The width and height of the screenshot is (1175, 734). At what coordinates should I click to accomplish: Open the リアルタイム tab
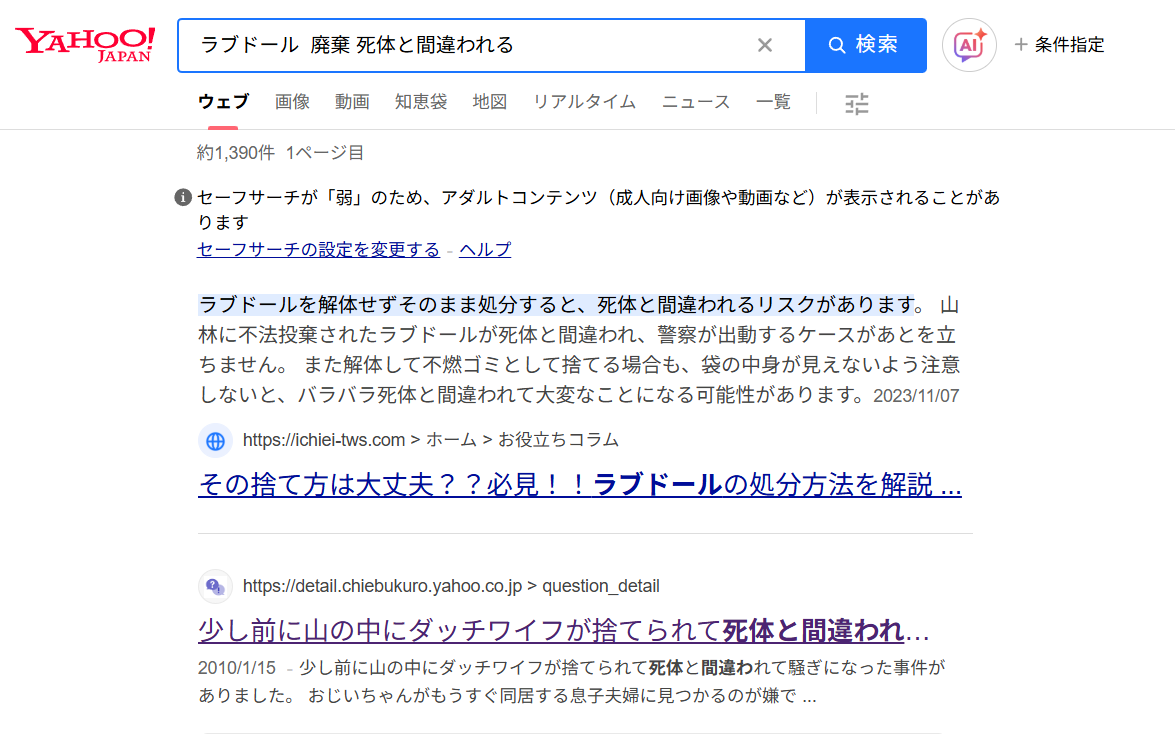click(x=585, y=102)
